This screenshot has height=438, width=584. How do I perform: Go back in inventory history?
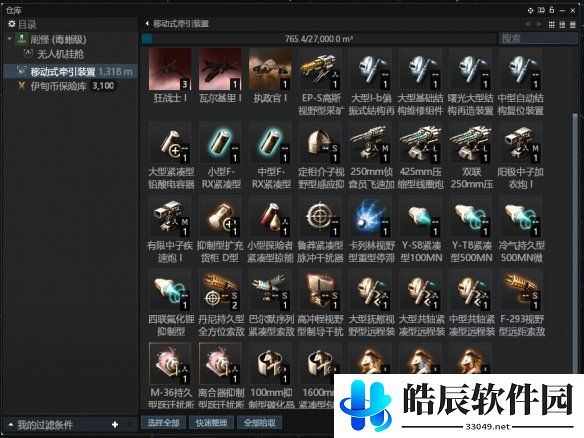pyautogui.click(x=528, y=24)
